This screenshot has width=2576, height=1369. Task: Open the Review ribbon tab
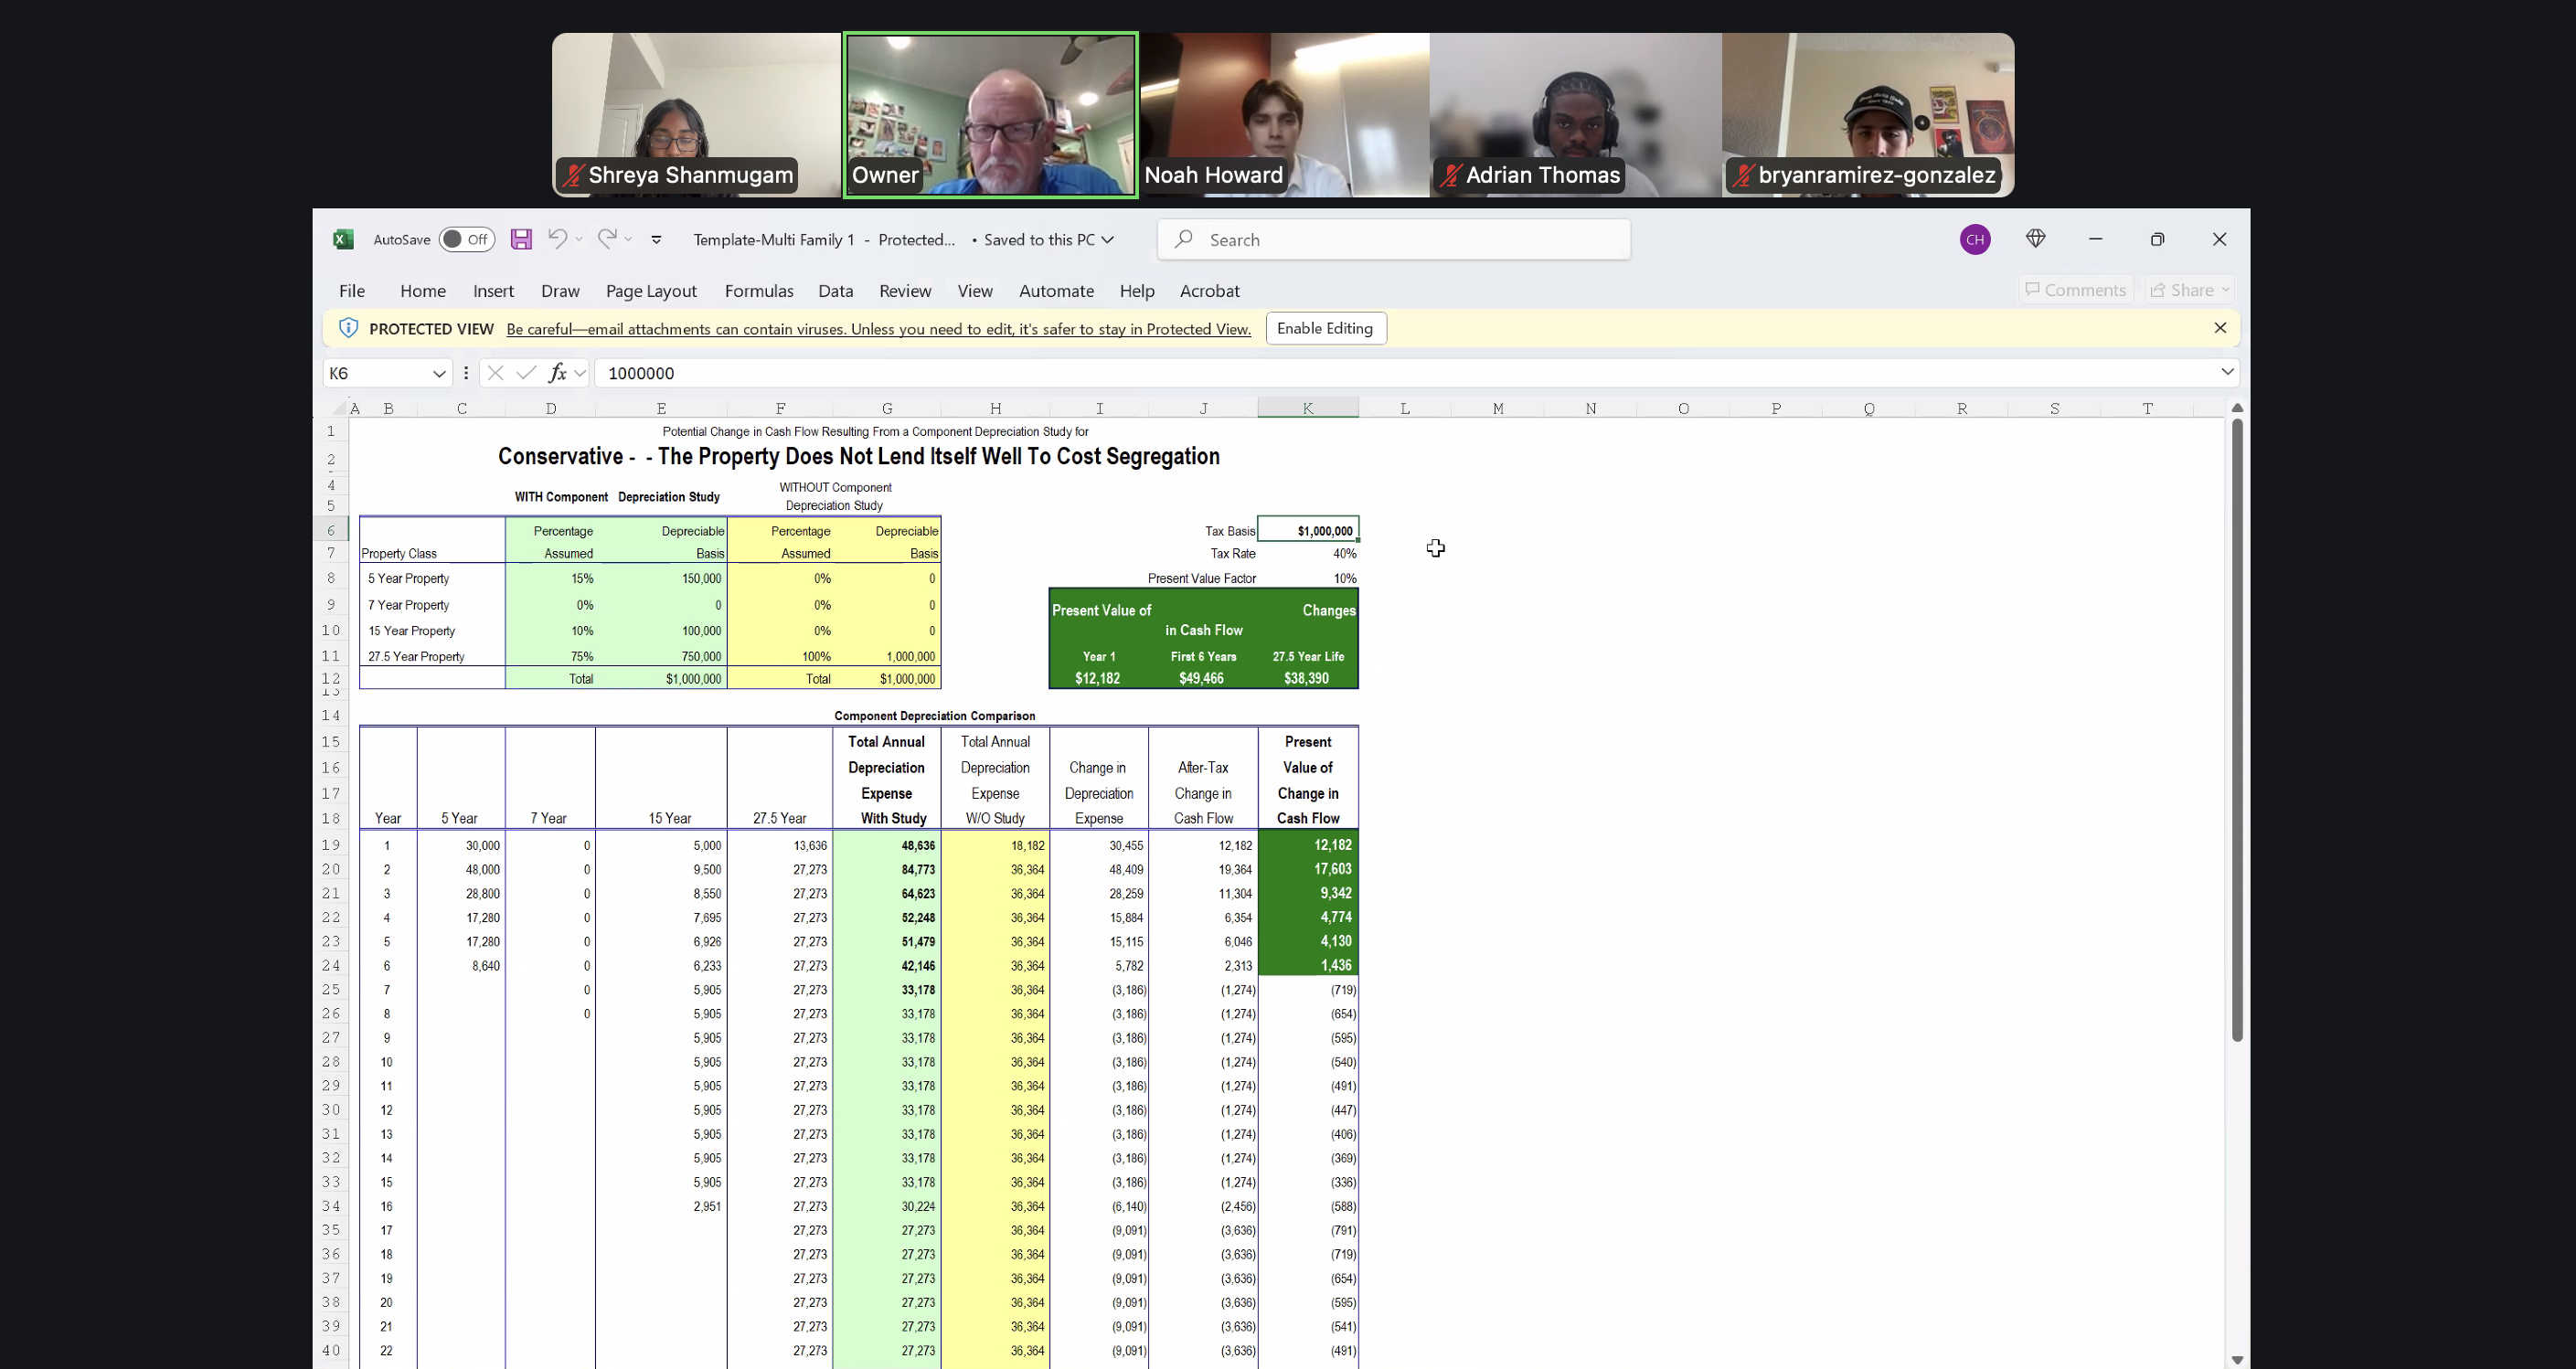point(905,291)
